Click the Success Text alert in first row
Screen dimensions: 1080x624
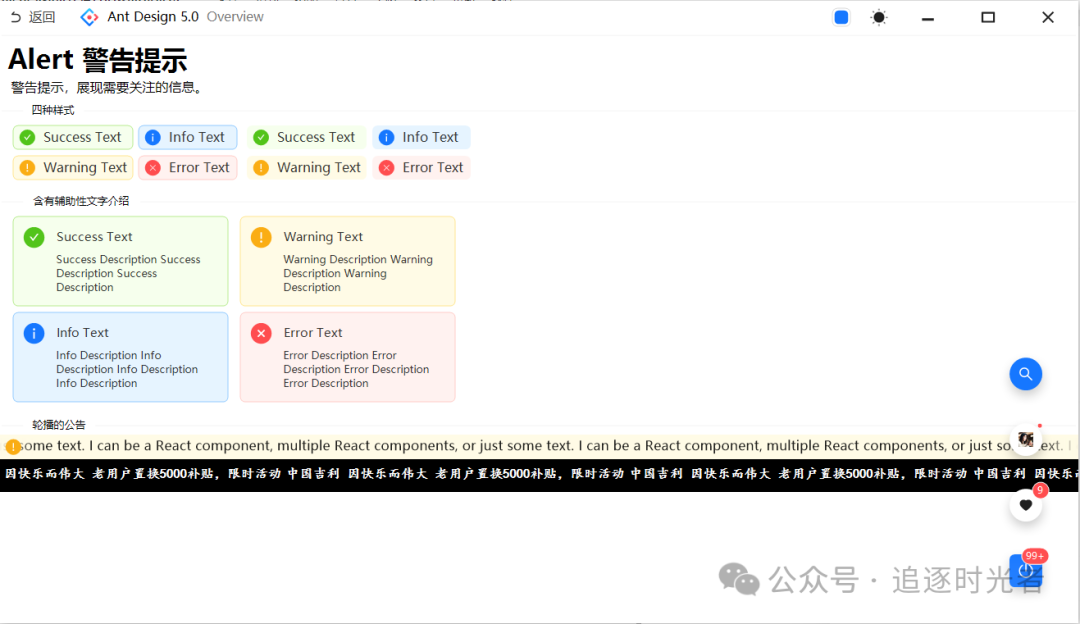point(72,137)
